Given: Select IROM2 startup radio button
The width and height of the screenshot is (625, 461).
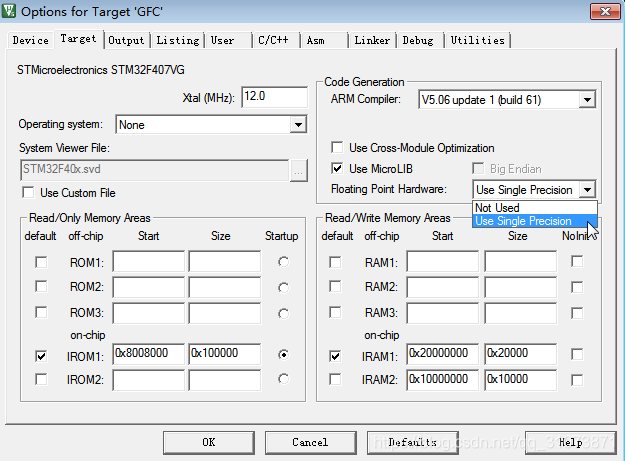Looking at the screenshot, I should point(283,379).
